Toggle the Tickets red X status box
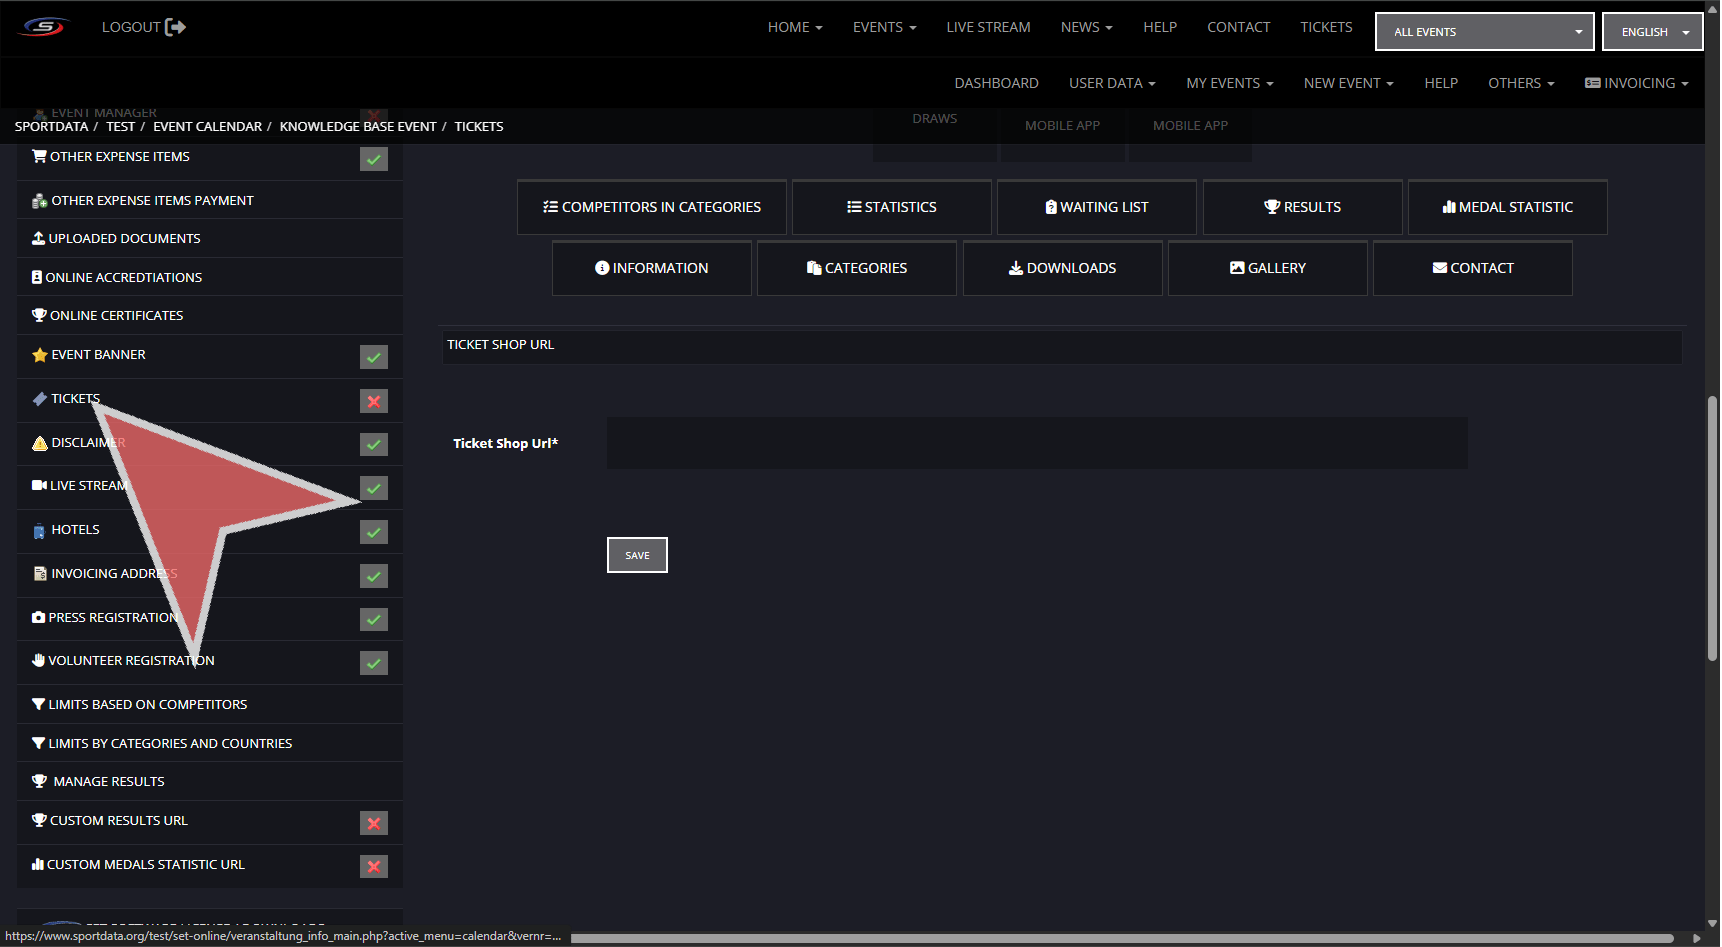This screenshot has height=947, width=1722. pyautogui.click(x=374, y=401)
